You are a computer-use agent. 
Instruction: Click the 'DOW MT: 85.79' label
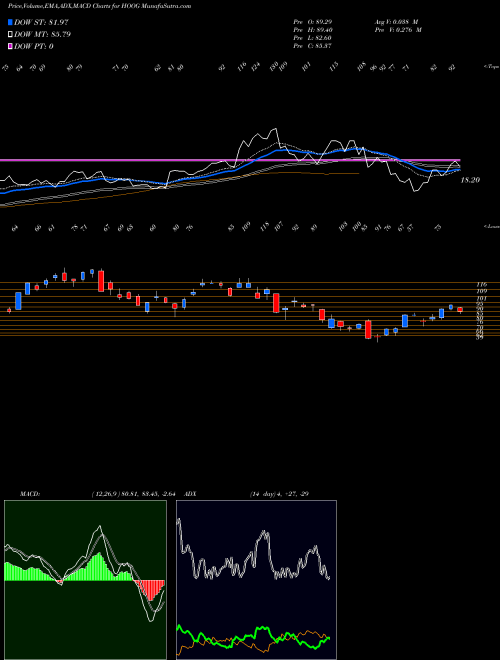tap(43, 35)
